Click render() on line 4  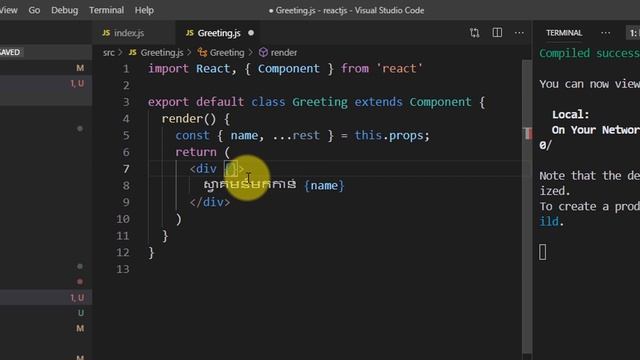[189, 119]
